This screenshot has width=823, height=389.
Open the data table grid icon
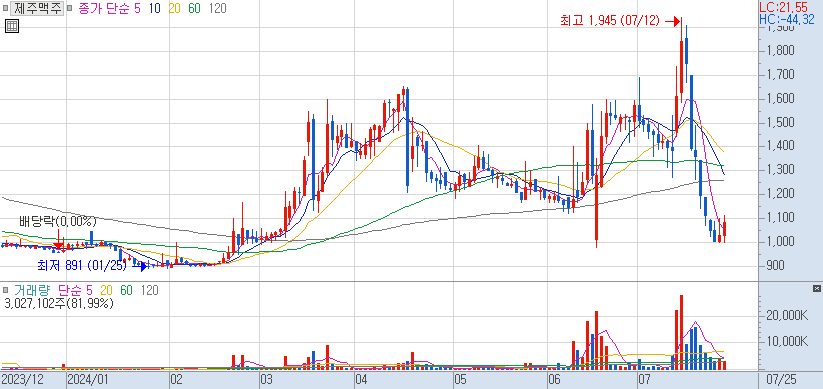[x=12, y=26]
